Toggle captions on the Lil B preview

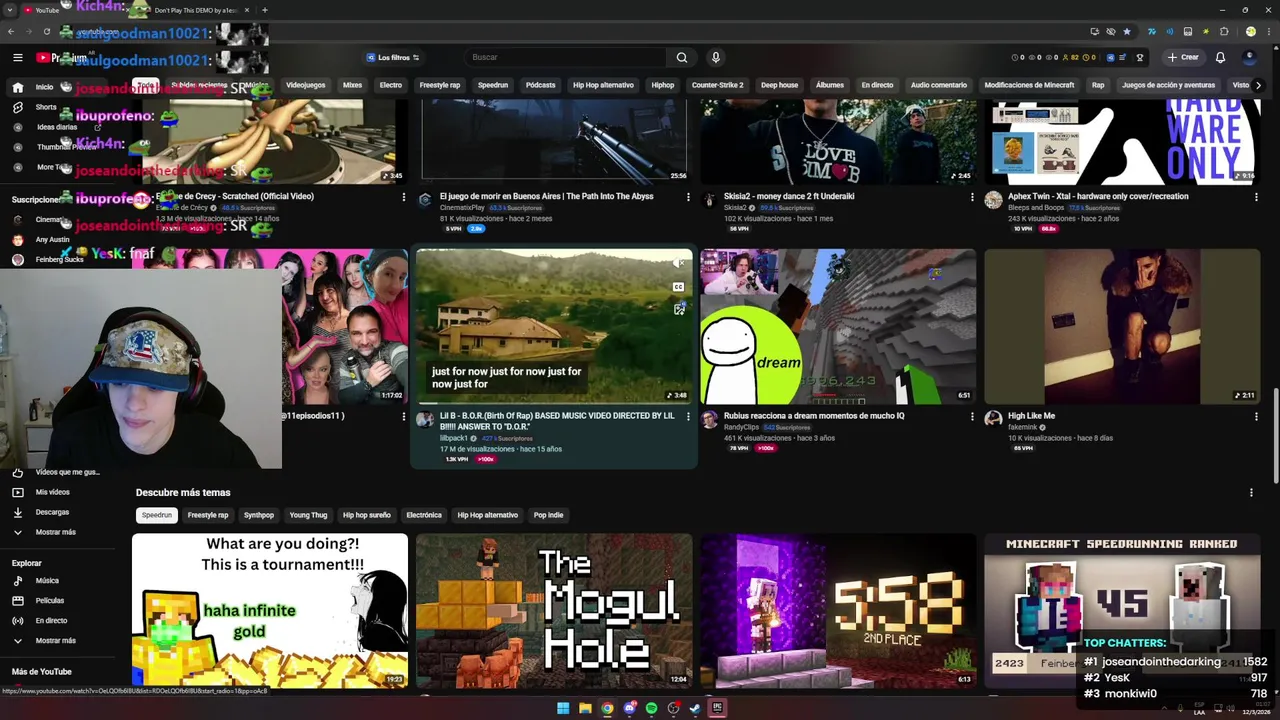(x=679, y=287)
